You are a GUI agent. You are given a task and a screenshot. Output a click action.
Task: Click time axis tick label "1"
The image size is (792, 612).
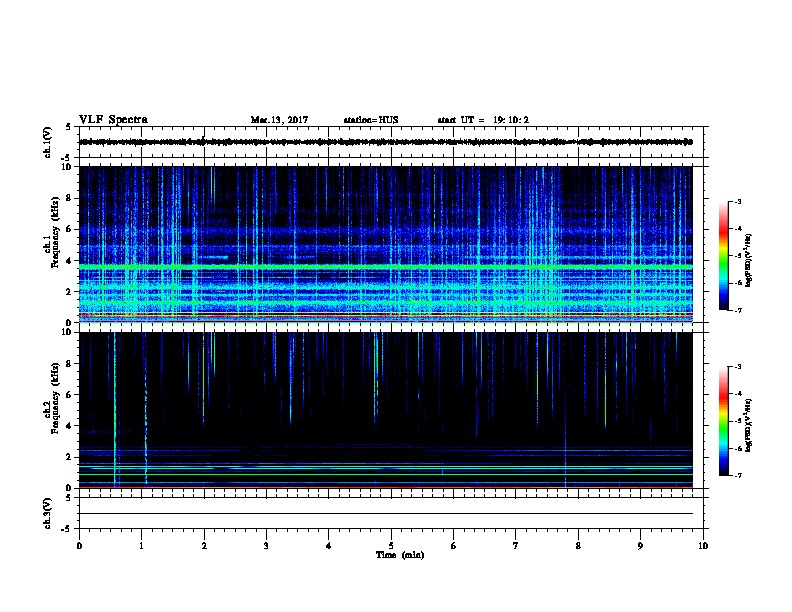click(x=141, y=546)
